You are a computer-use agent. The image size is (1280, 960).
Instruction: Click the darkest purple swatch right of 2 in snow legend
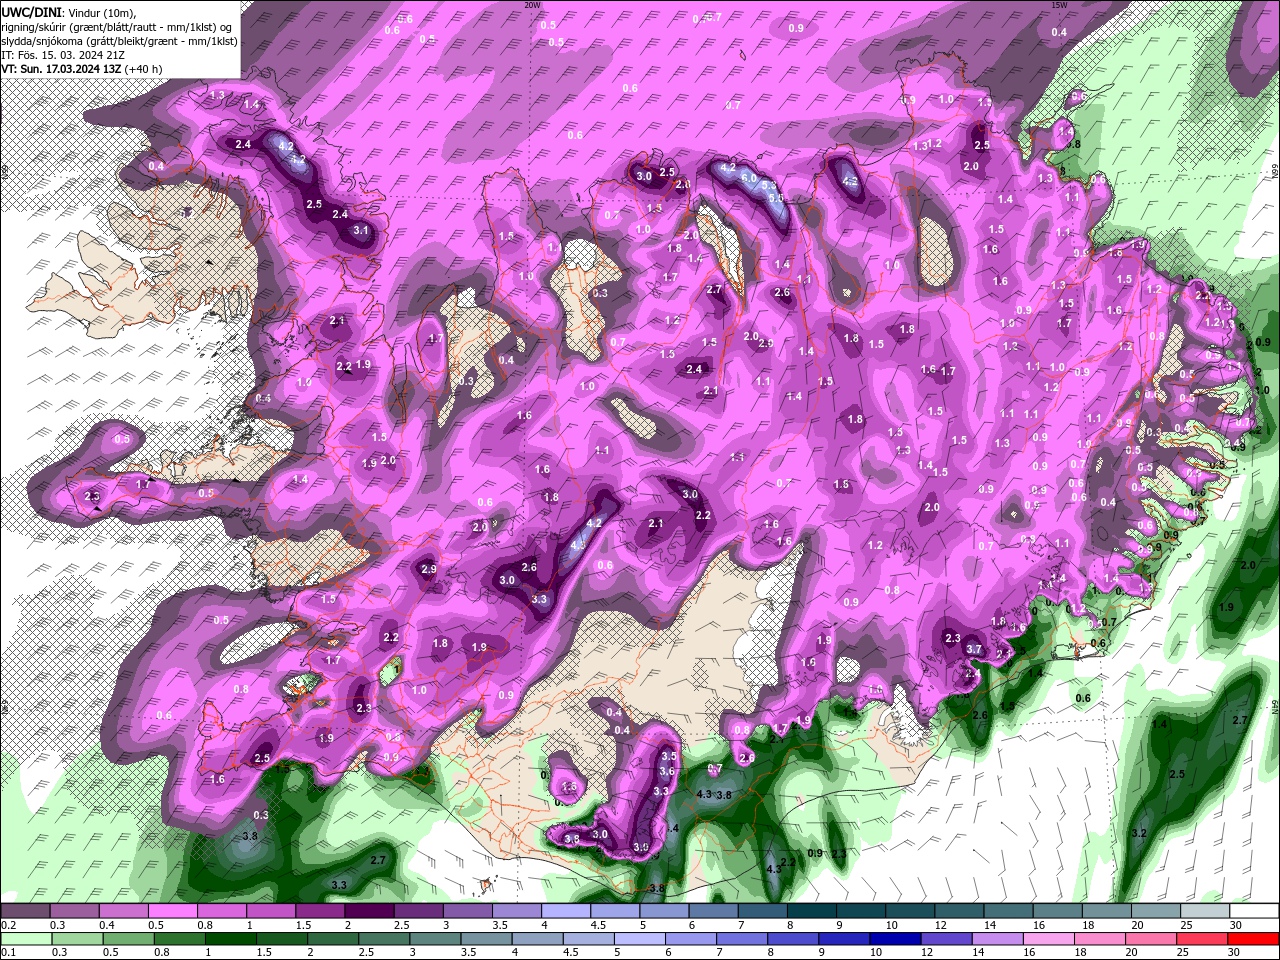(369, 911)
